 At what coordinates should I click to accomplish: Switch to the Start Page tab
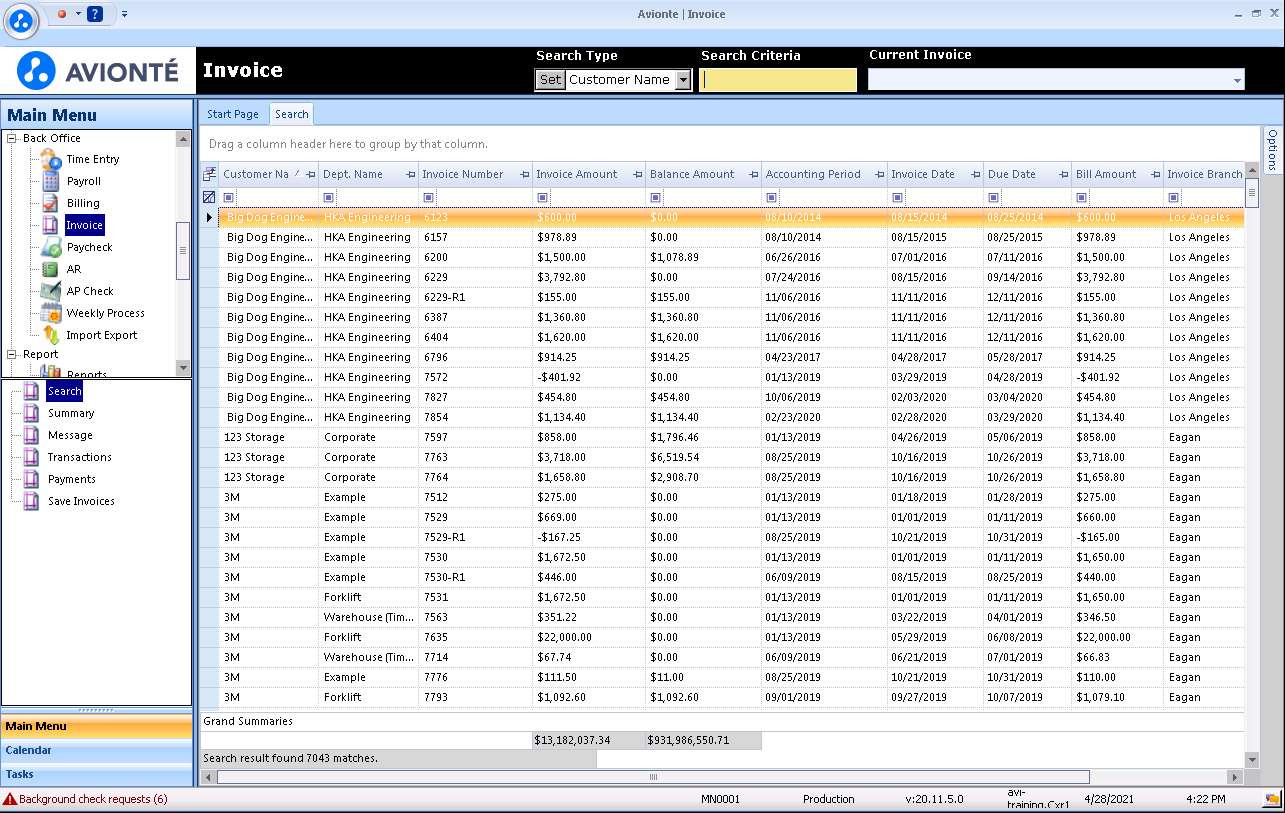click(233, 114)
